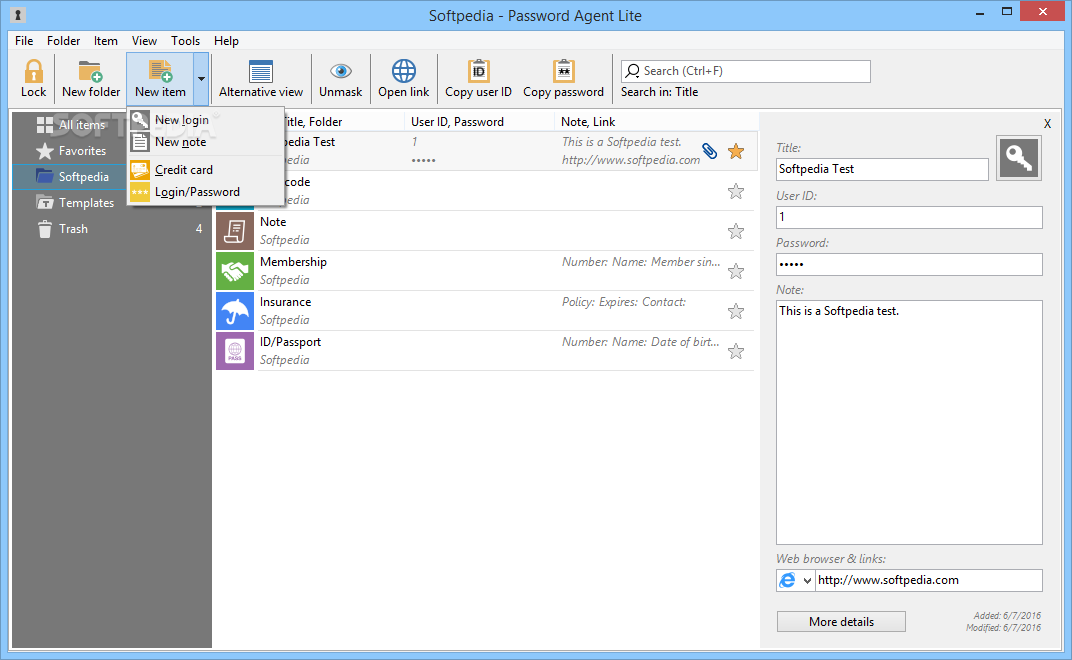
Task: Switch to Alternative view
Action: [260, 79]
